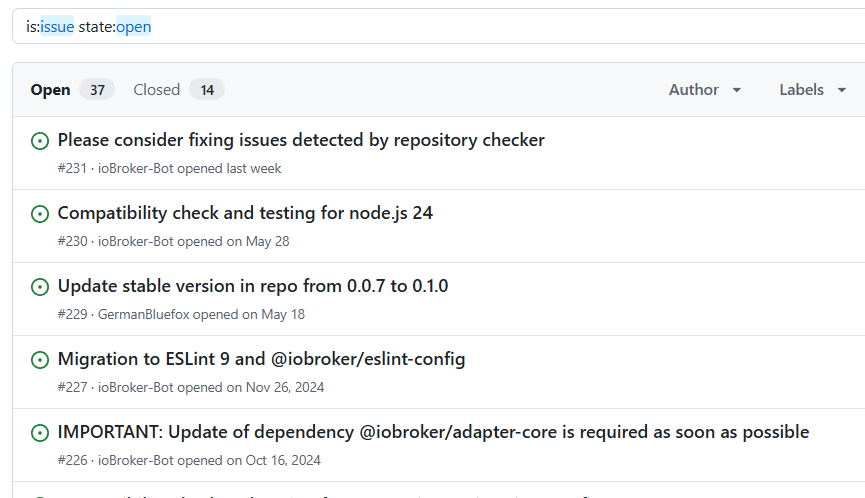
Task: Open the IMPORTANT adapter-core dependency issue
Action: pos(433,432)
